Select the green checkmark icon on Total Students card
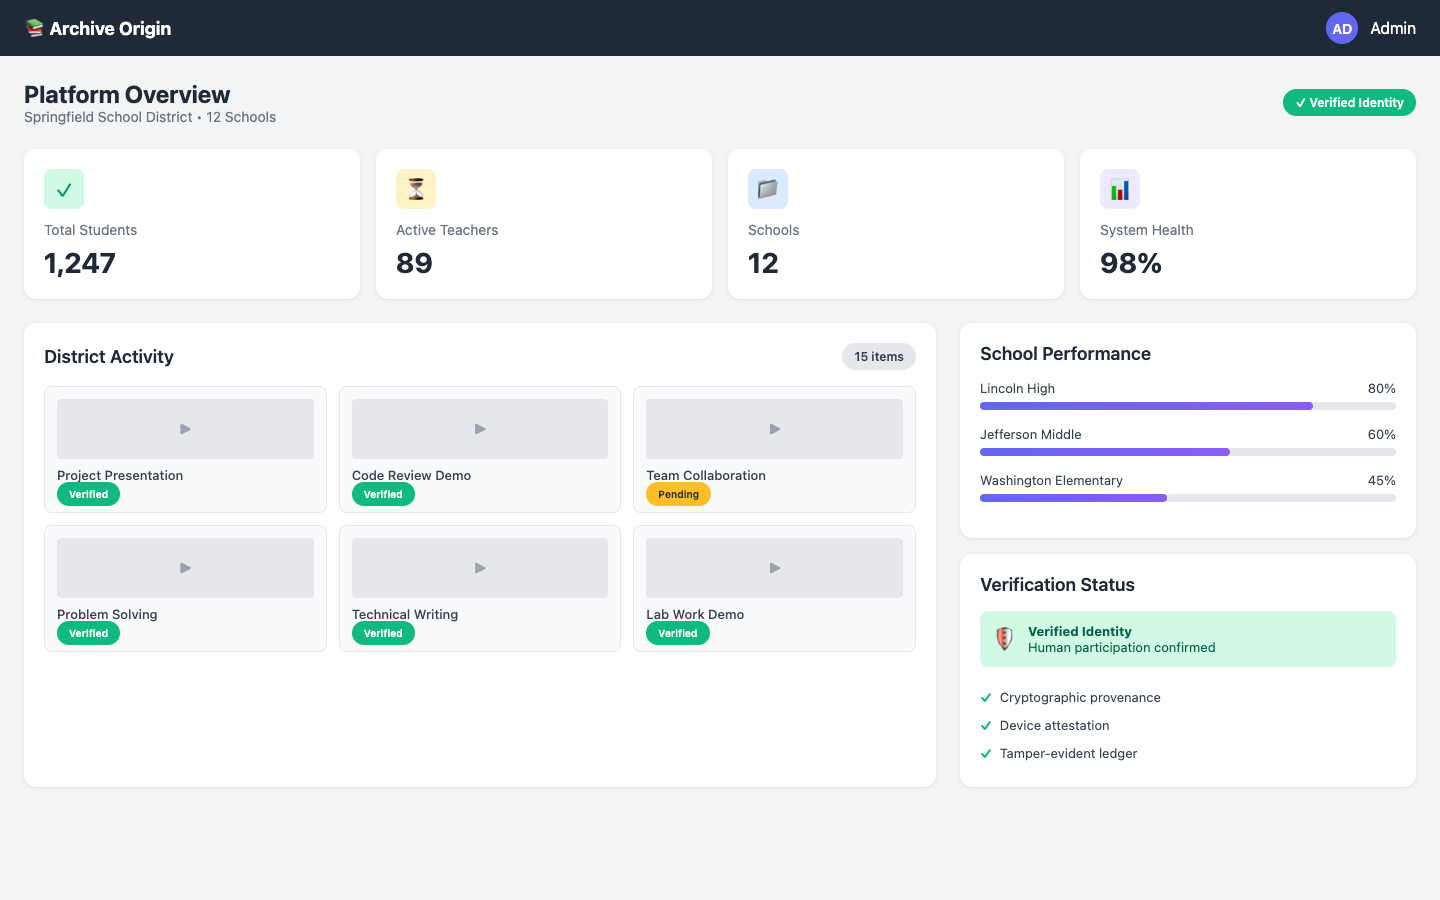This screenshot has width=1440, height=900. coord(64,189)
